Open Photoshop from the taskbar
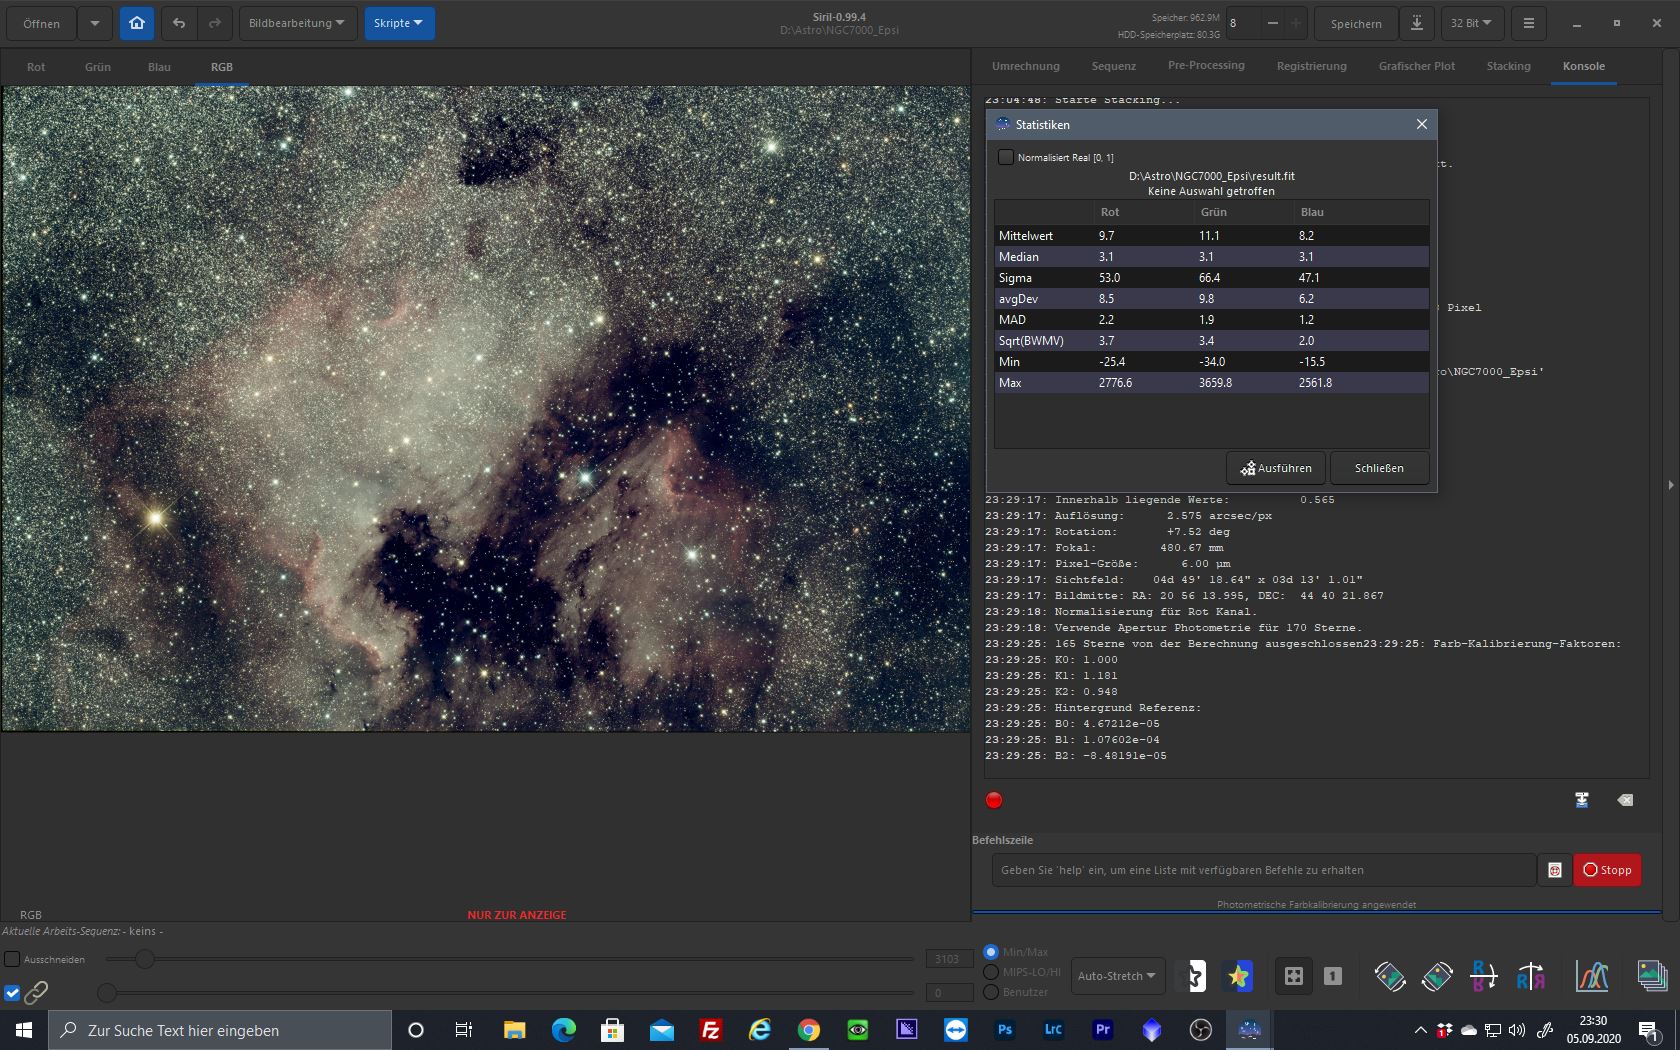This screenshot has height=1050, width=1680. click(1005, 1030)
